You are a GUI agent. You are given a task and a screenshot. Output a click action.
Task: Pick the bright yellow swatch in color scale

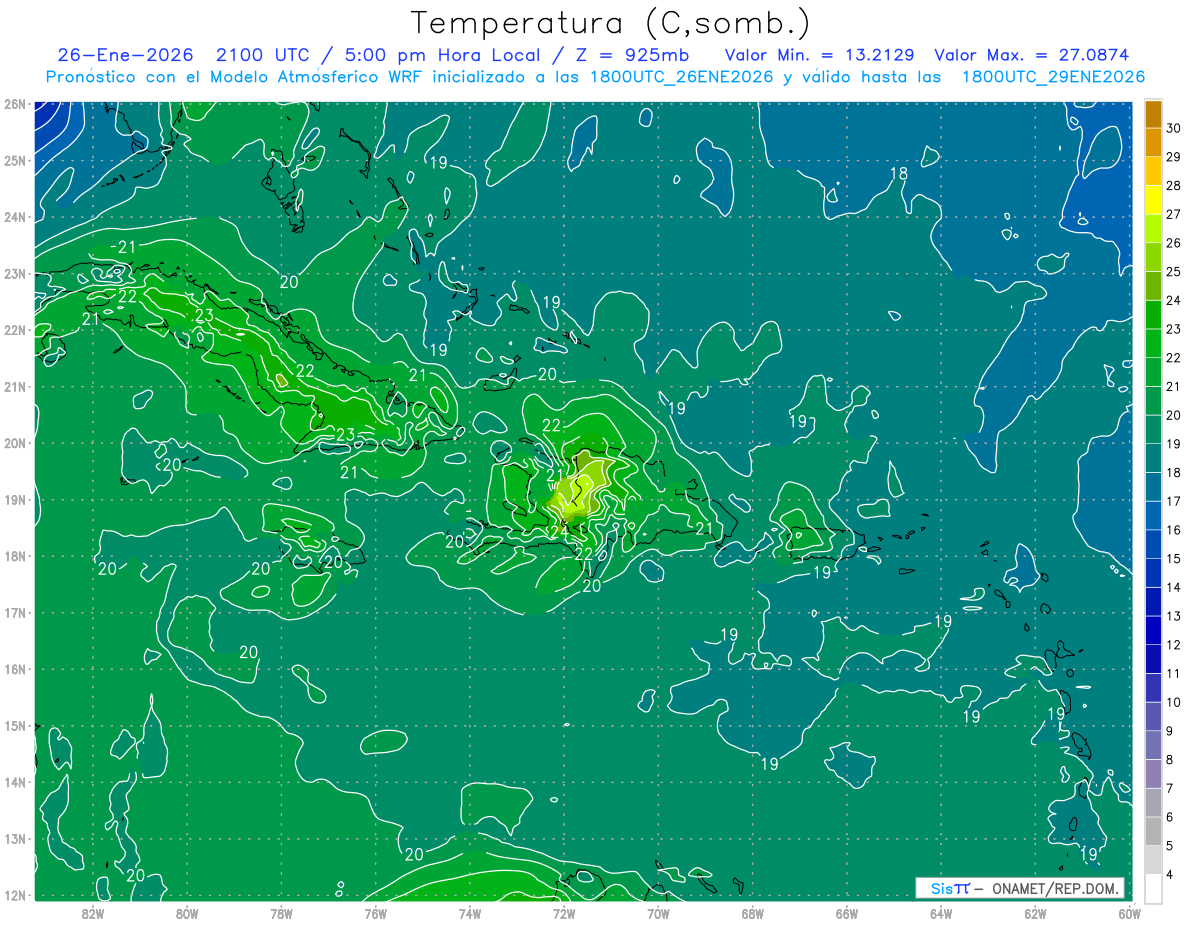coord(1153,200)
